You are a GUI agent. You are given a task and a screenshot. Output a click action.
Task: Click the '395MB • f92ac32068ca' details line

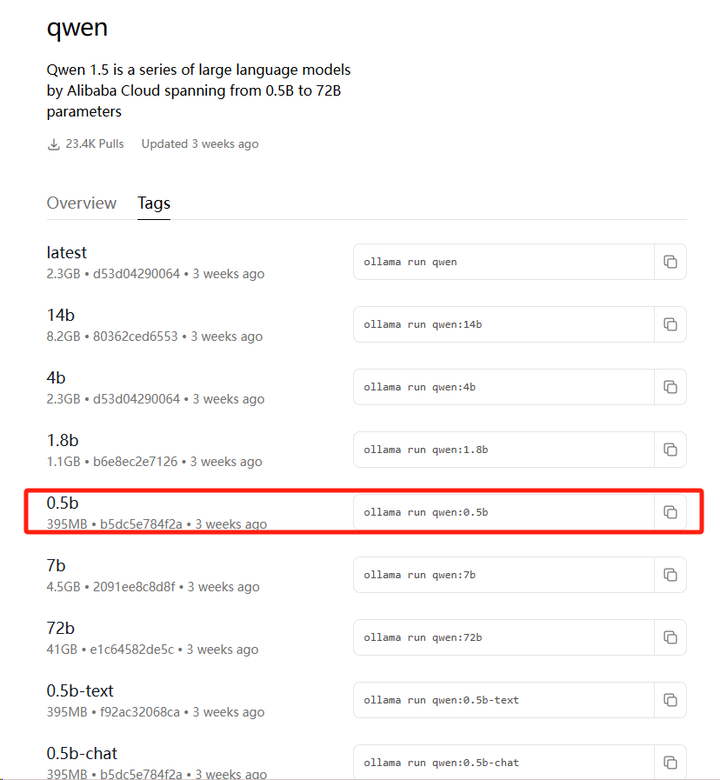tap(156, 712)
